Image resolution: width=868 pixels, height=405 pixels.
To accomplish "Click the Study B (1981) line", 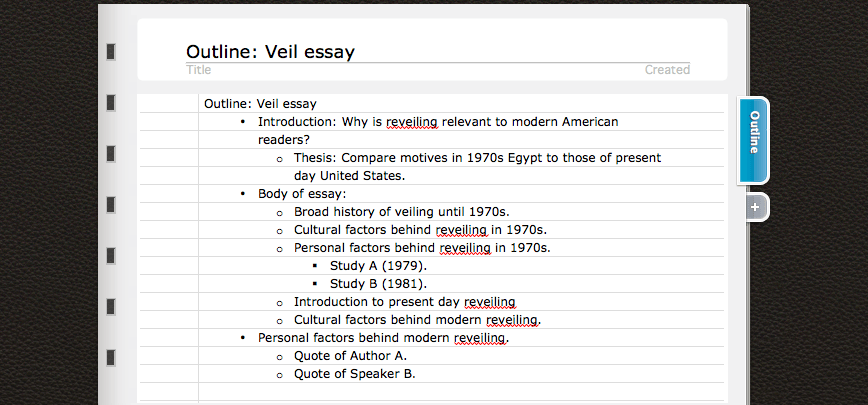I will [x=378, y=284].
